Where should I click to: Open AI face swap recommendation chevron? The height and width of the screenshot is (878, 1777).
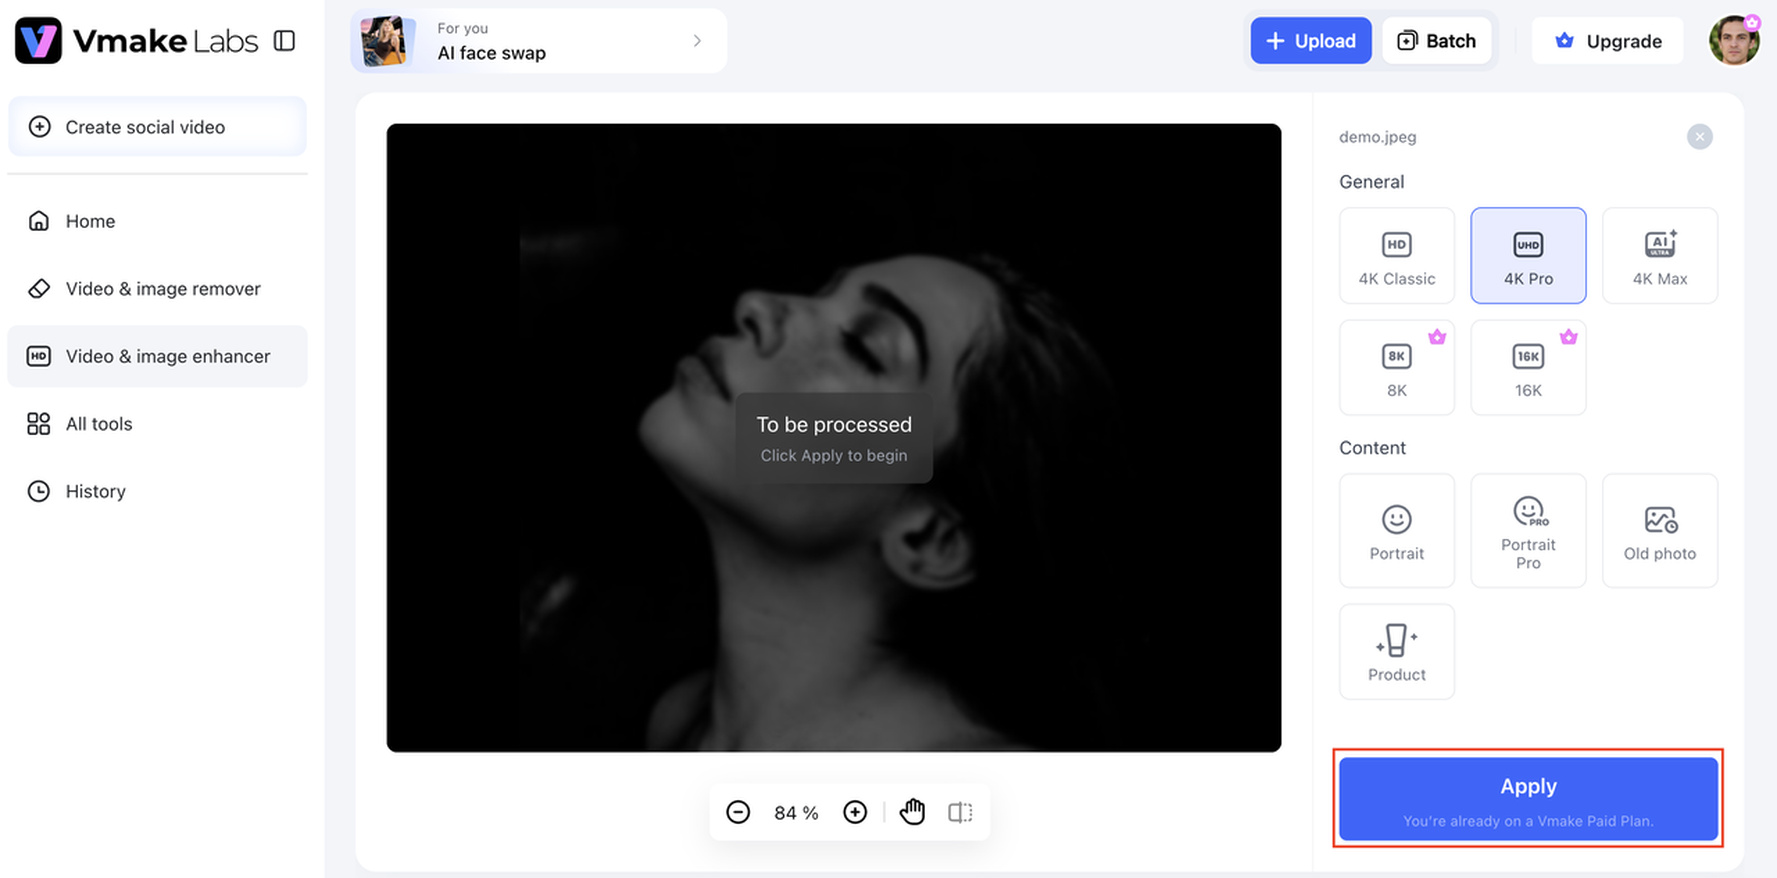coord(697,41)
